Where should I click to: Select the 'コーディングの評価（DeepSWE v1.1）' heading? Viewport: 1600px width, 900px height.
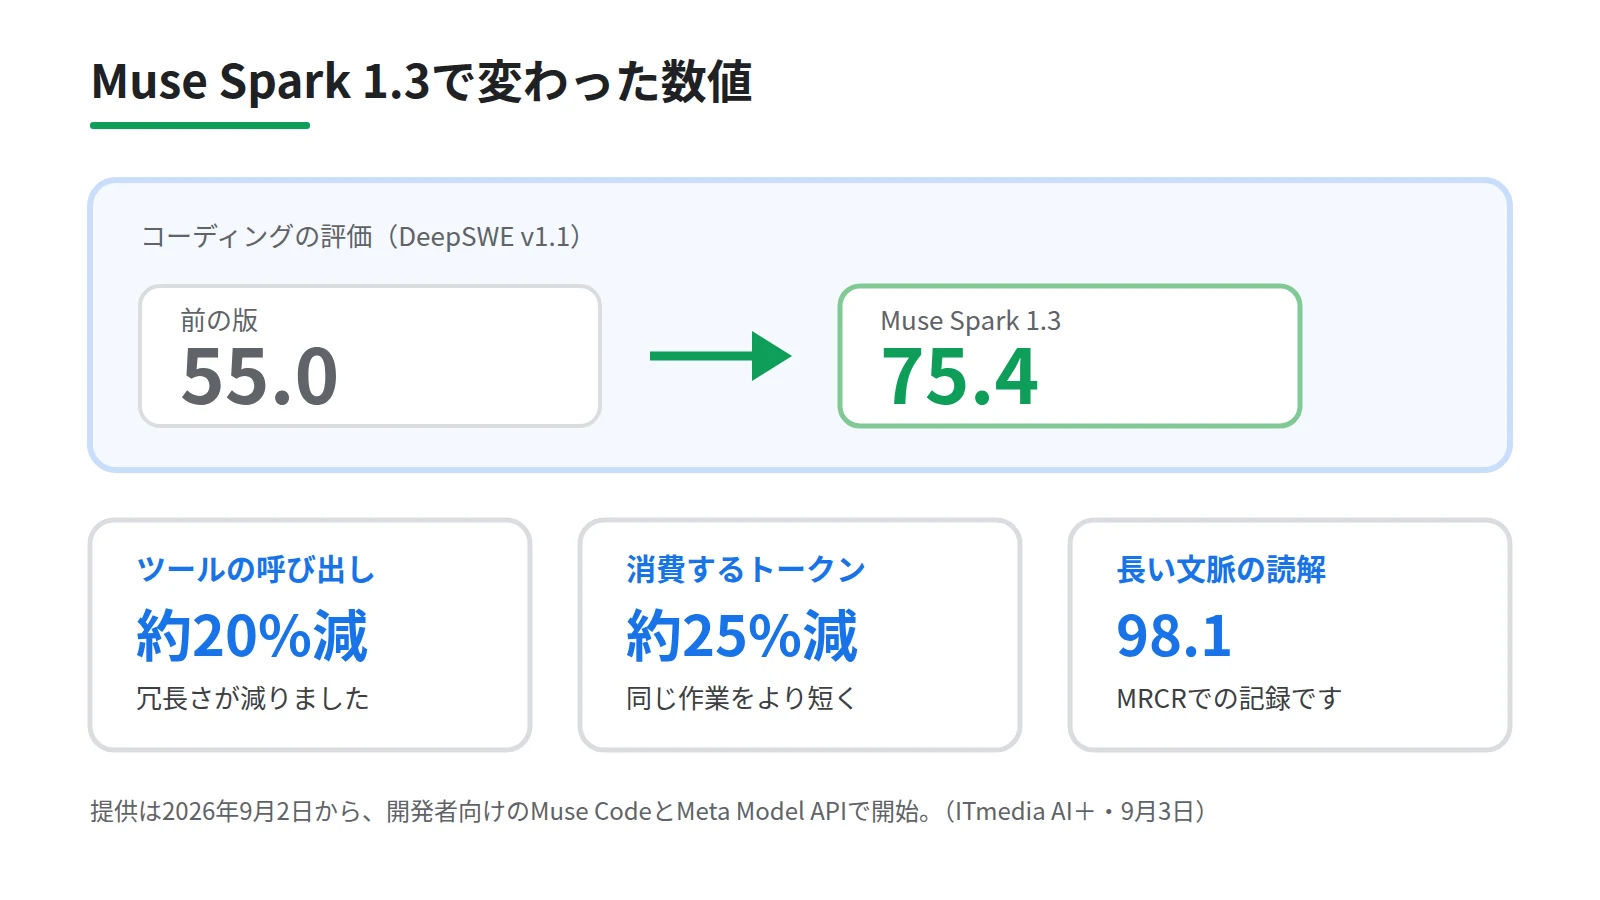tap(361, 237)
